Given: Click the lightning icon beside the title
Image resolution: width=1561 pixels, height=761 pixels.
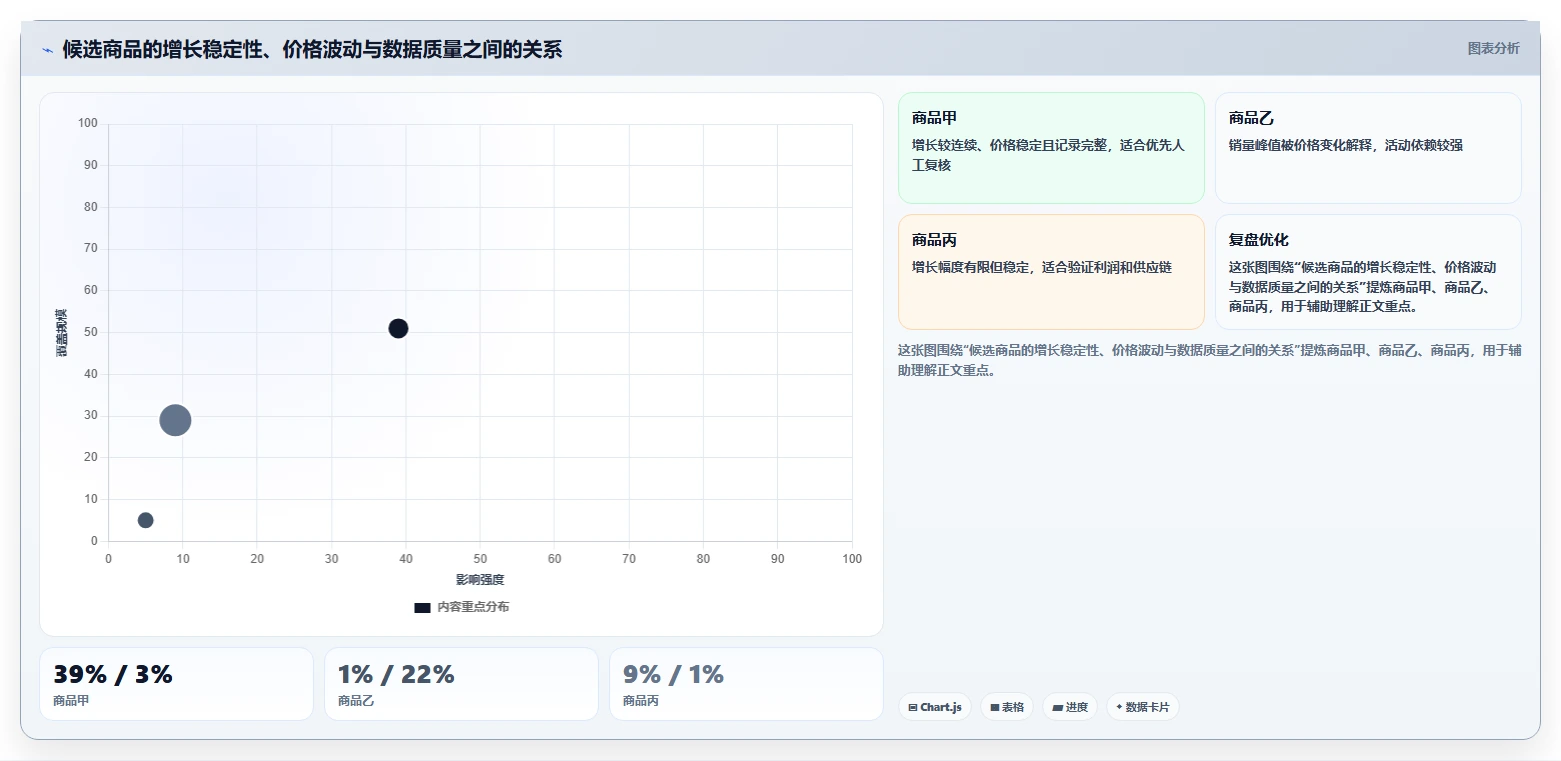Looking at the screenshot, I should tap(47, 50).
